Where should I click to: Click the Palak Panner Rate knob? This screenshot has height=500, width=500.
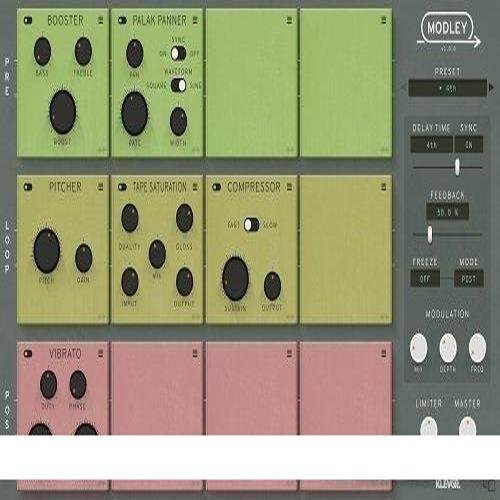coord(135,114)
